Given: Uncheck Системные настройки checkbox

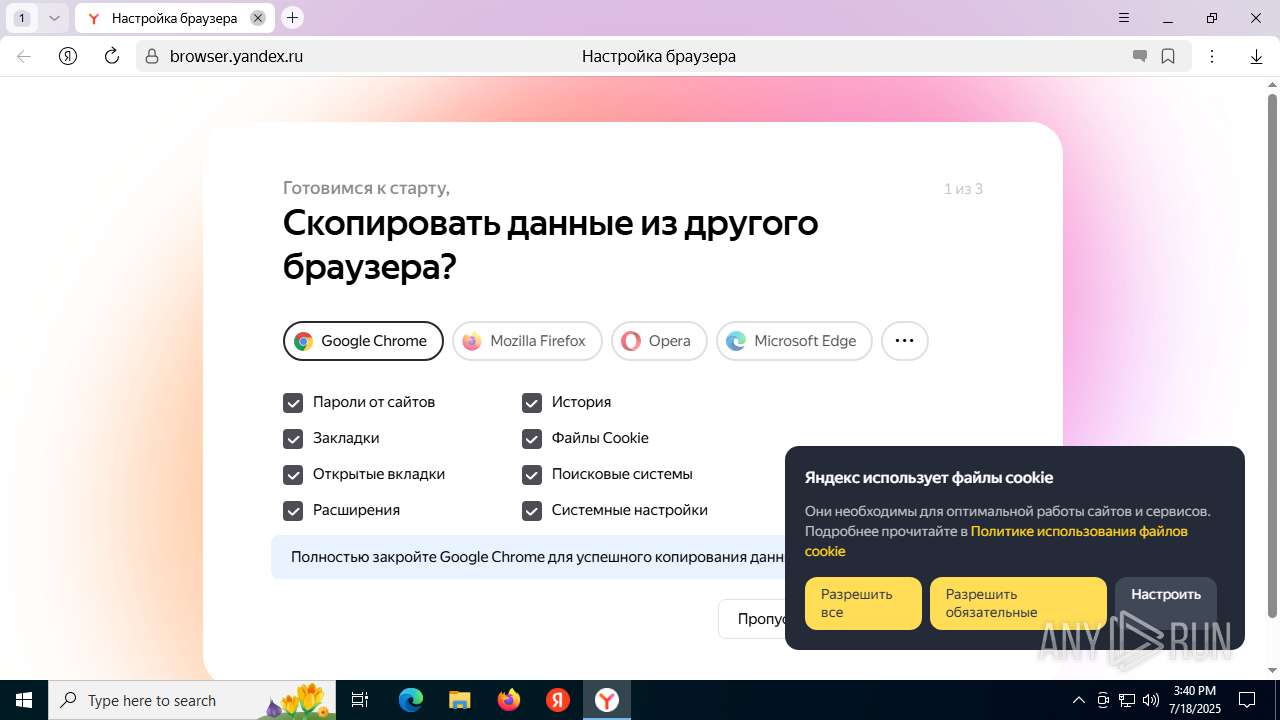Looking at the screenshot, I should pyautogui.click(x=532, y=510).
